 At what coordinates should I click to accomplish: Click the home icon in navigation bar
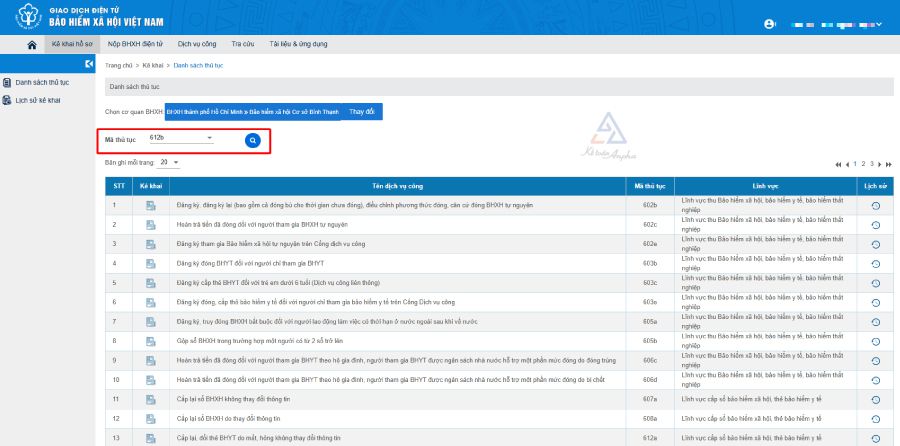point(32,45)
